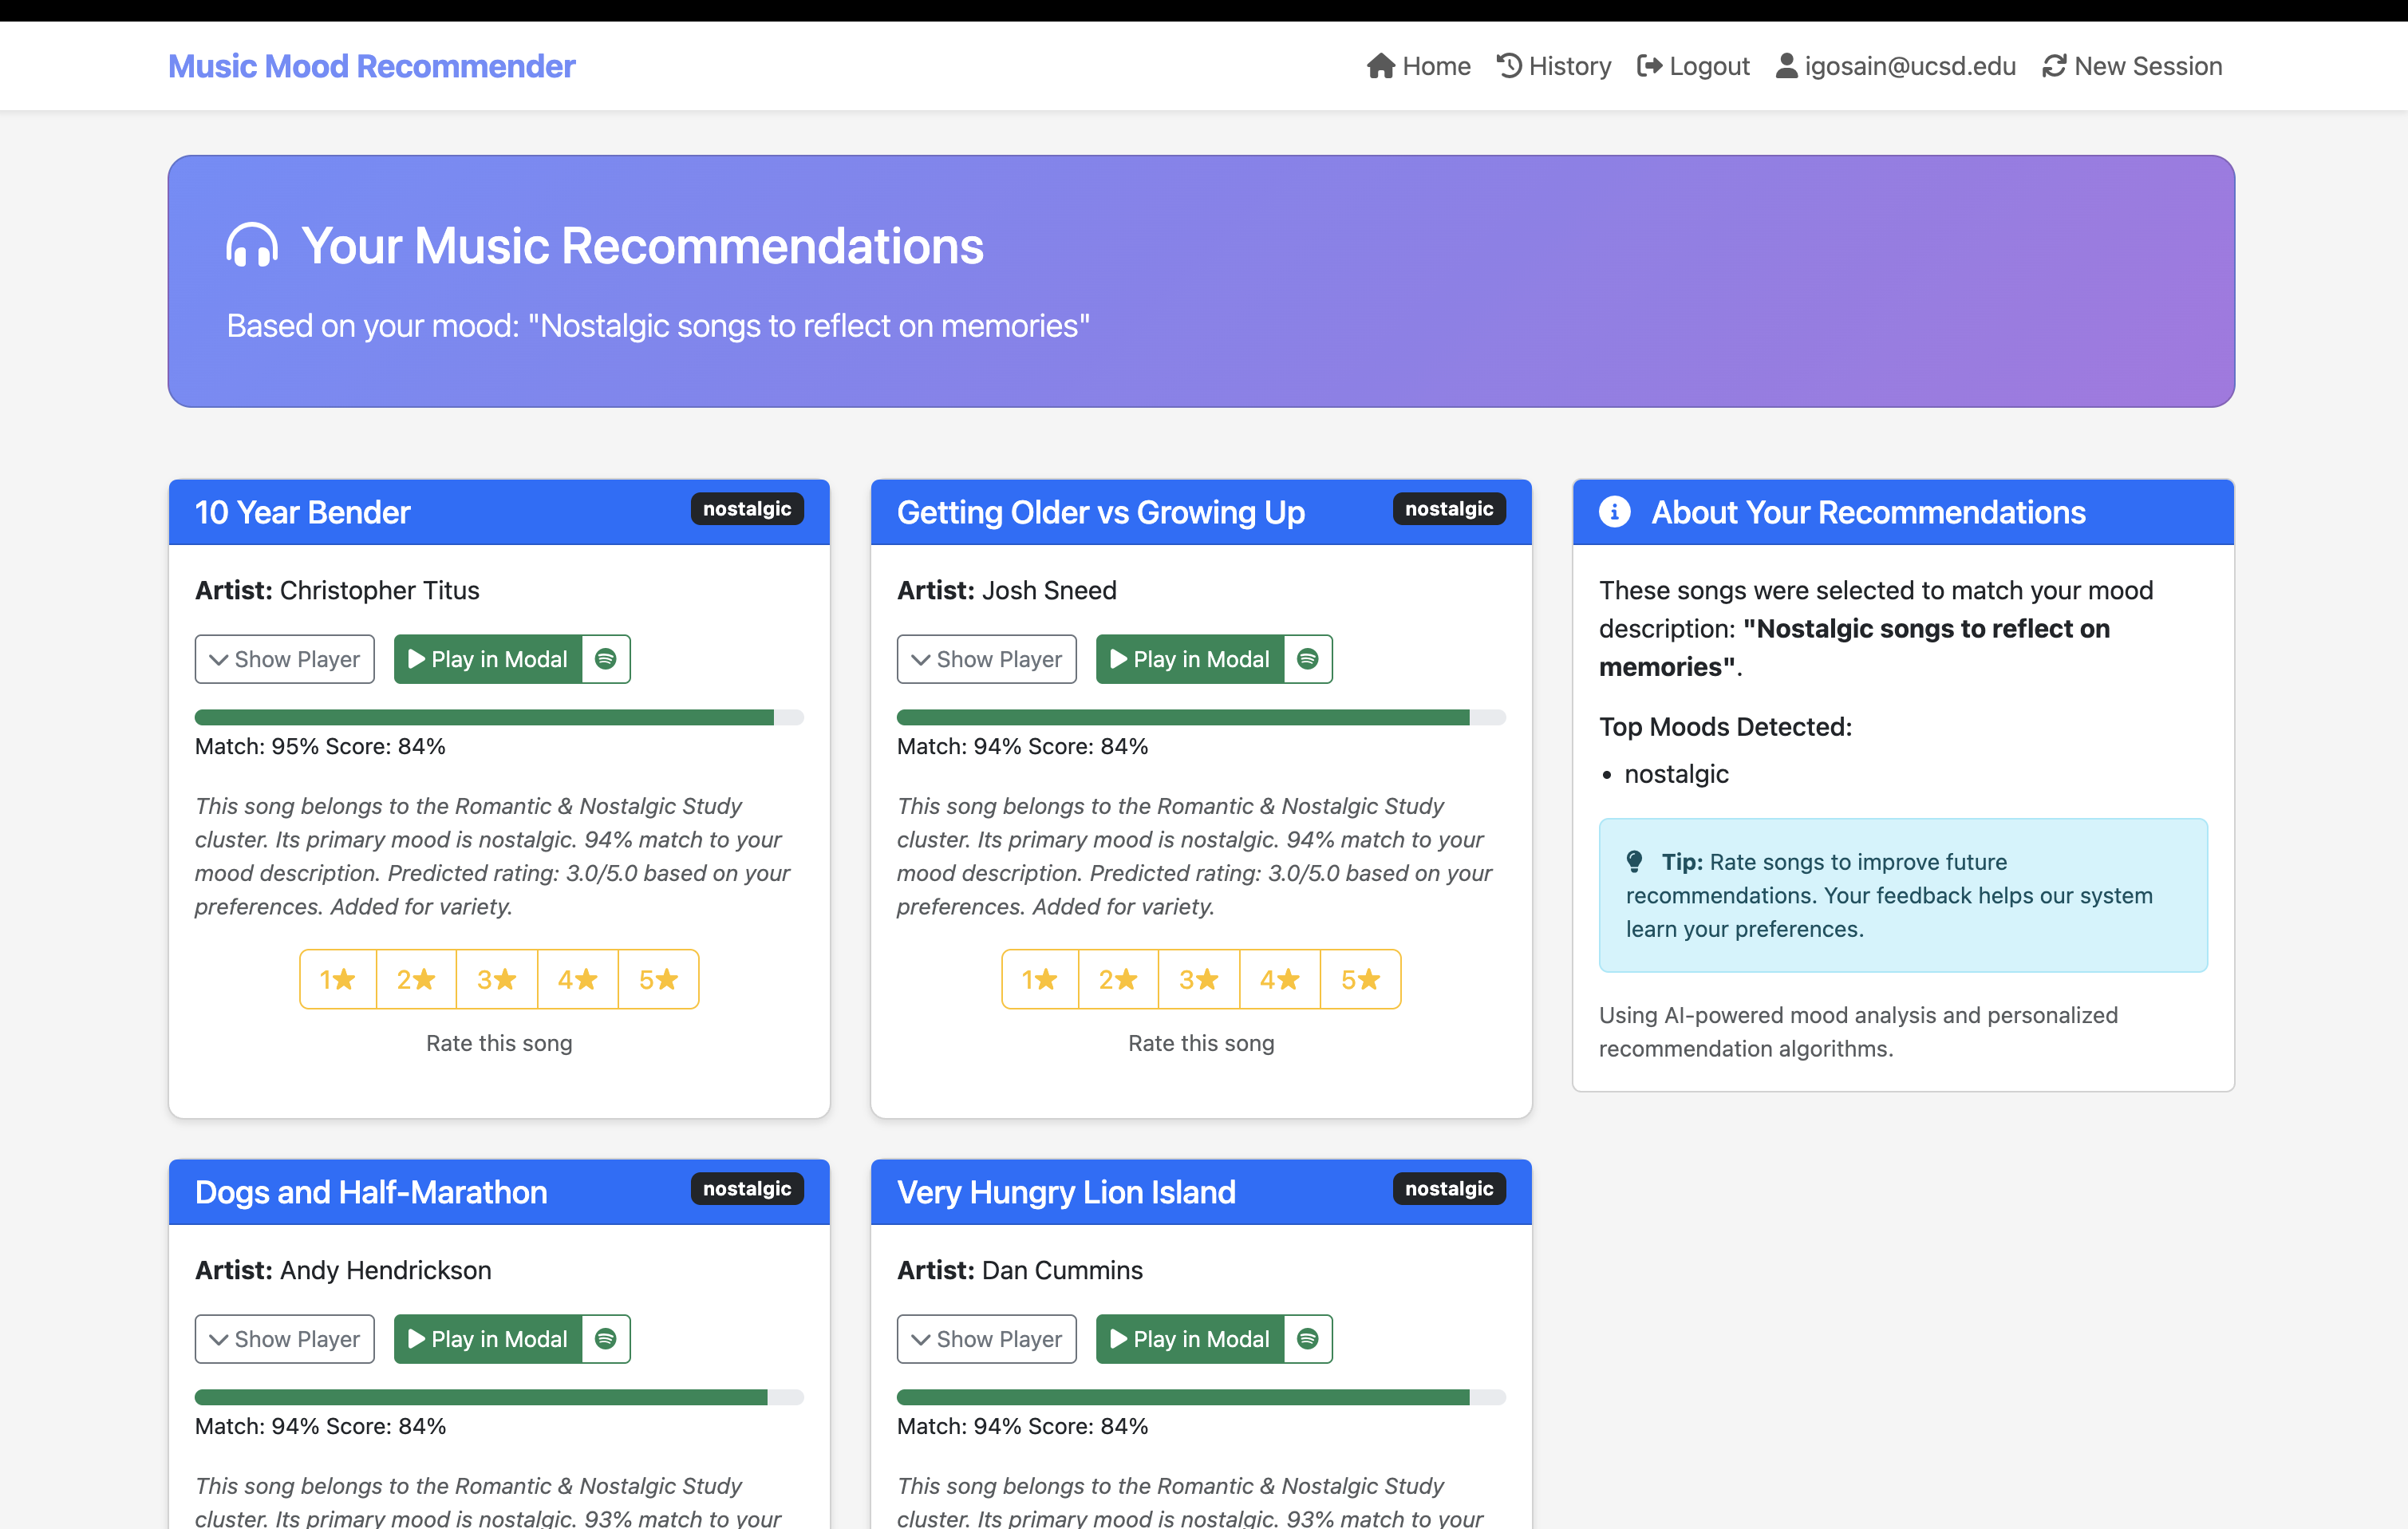This screenshot has height=1529, width=2408.
Task: Click the Spotify icon on Getting Older vs Growing Up
Action: click(x=1308, y=659)
